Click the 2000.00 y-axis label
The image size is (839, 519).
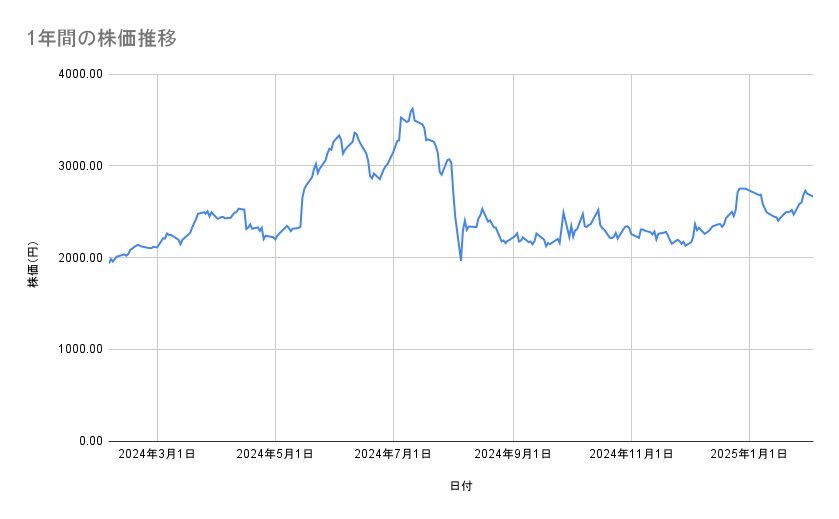79,258
